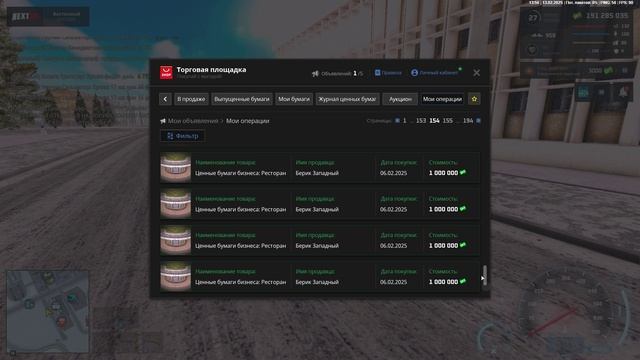Click the Торговая площадка window title
The image size is (640, 360).
coord(211,69)
